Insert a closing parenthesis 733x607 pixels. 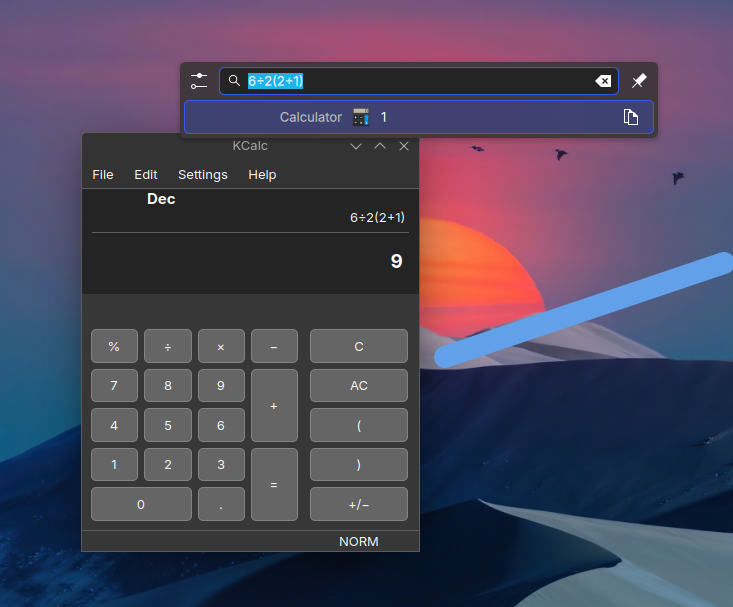point(359,464)
